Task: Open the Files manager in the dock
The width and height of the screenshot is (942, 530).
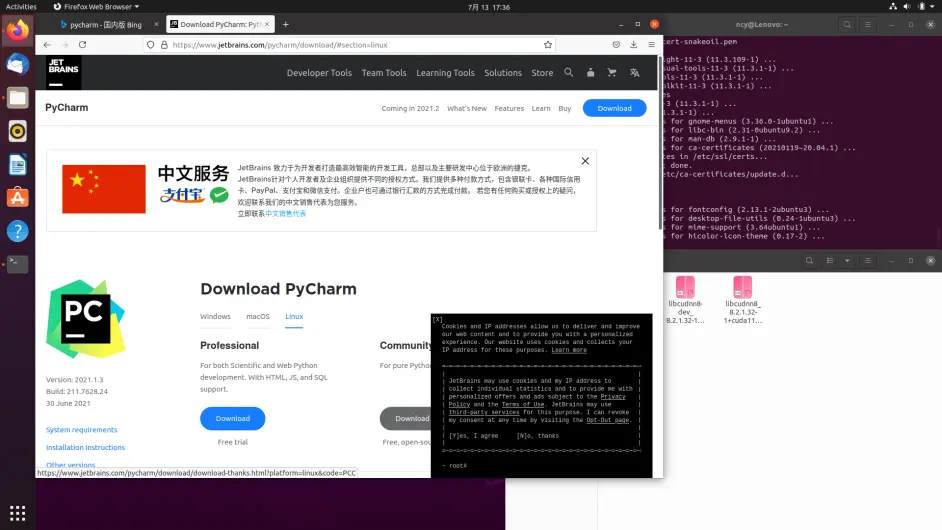Action: pos(17,97)
